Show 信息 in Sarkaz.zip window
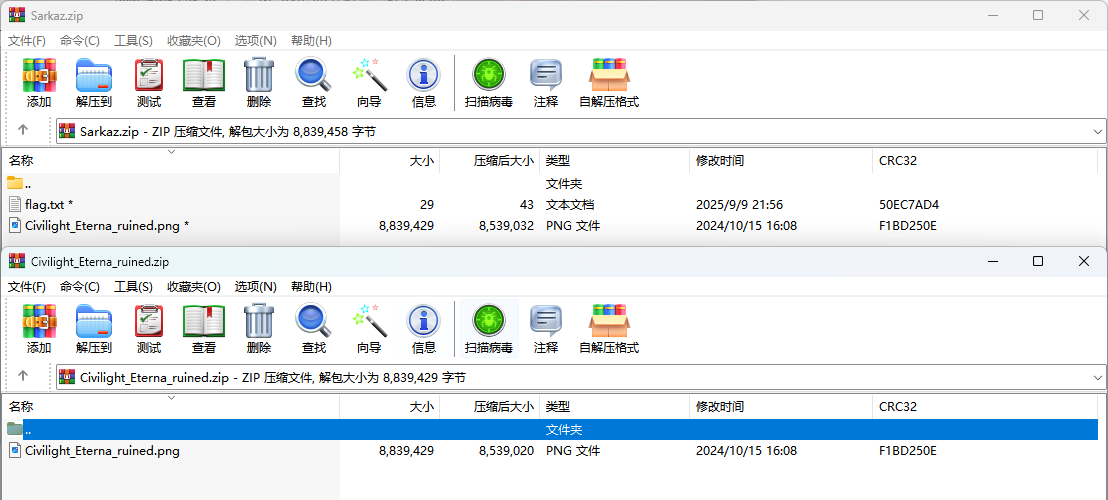The height and width of the screenshot is (500, 1108). [x=424, y=83]
